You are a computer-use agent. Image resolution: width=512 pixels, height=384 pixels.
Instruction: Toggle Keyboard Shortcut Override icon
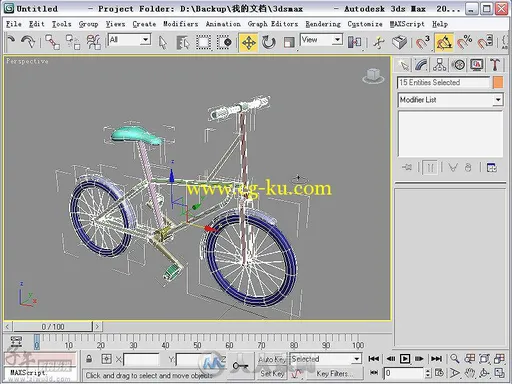[399, 43]
